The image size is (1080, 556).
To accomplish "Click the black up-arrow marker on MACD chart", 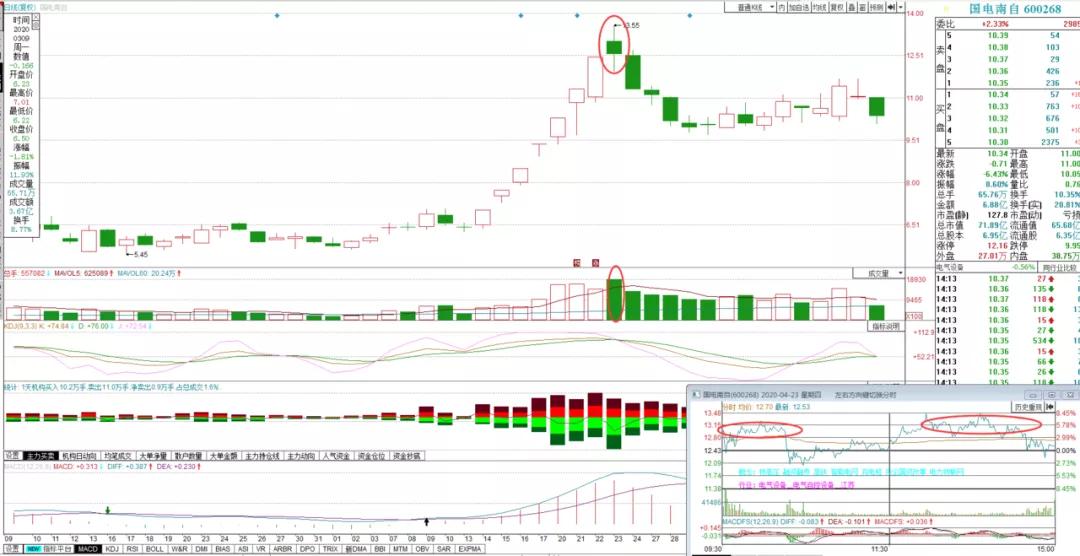I will tap(427, 522).
